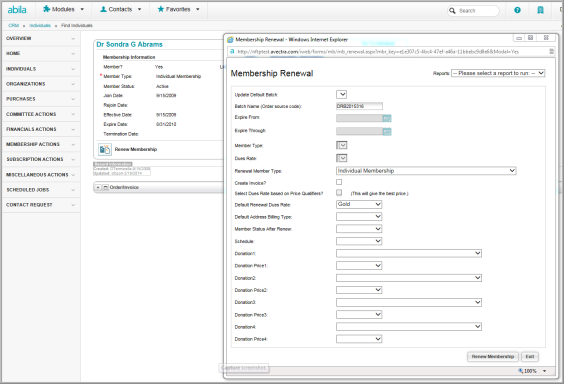Open the Donation4 dropdown
This screenshot has width=564, height=384.
(409, 326)
